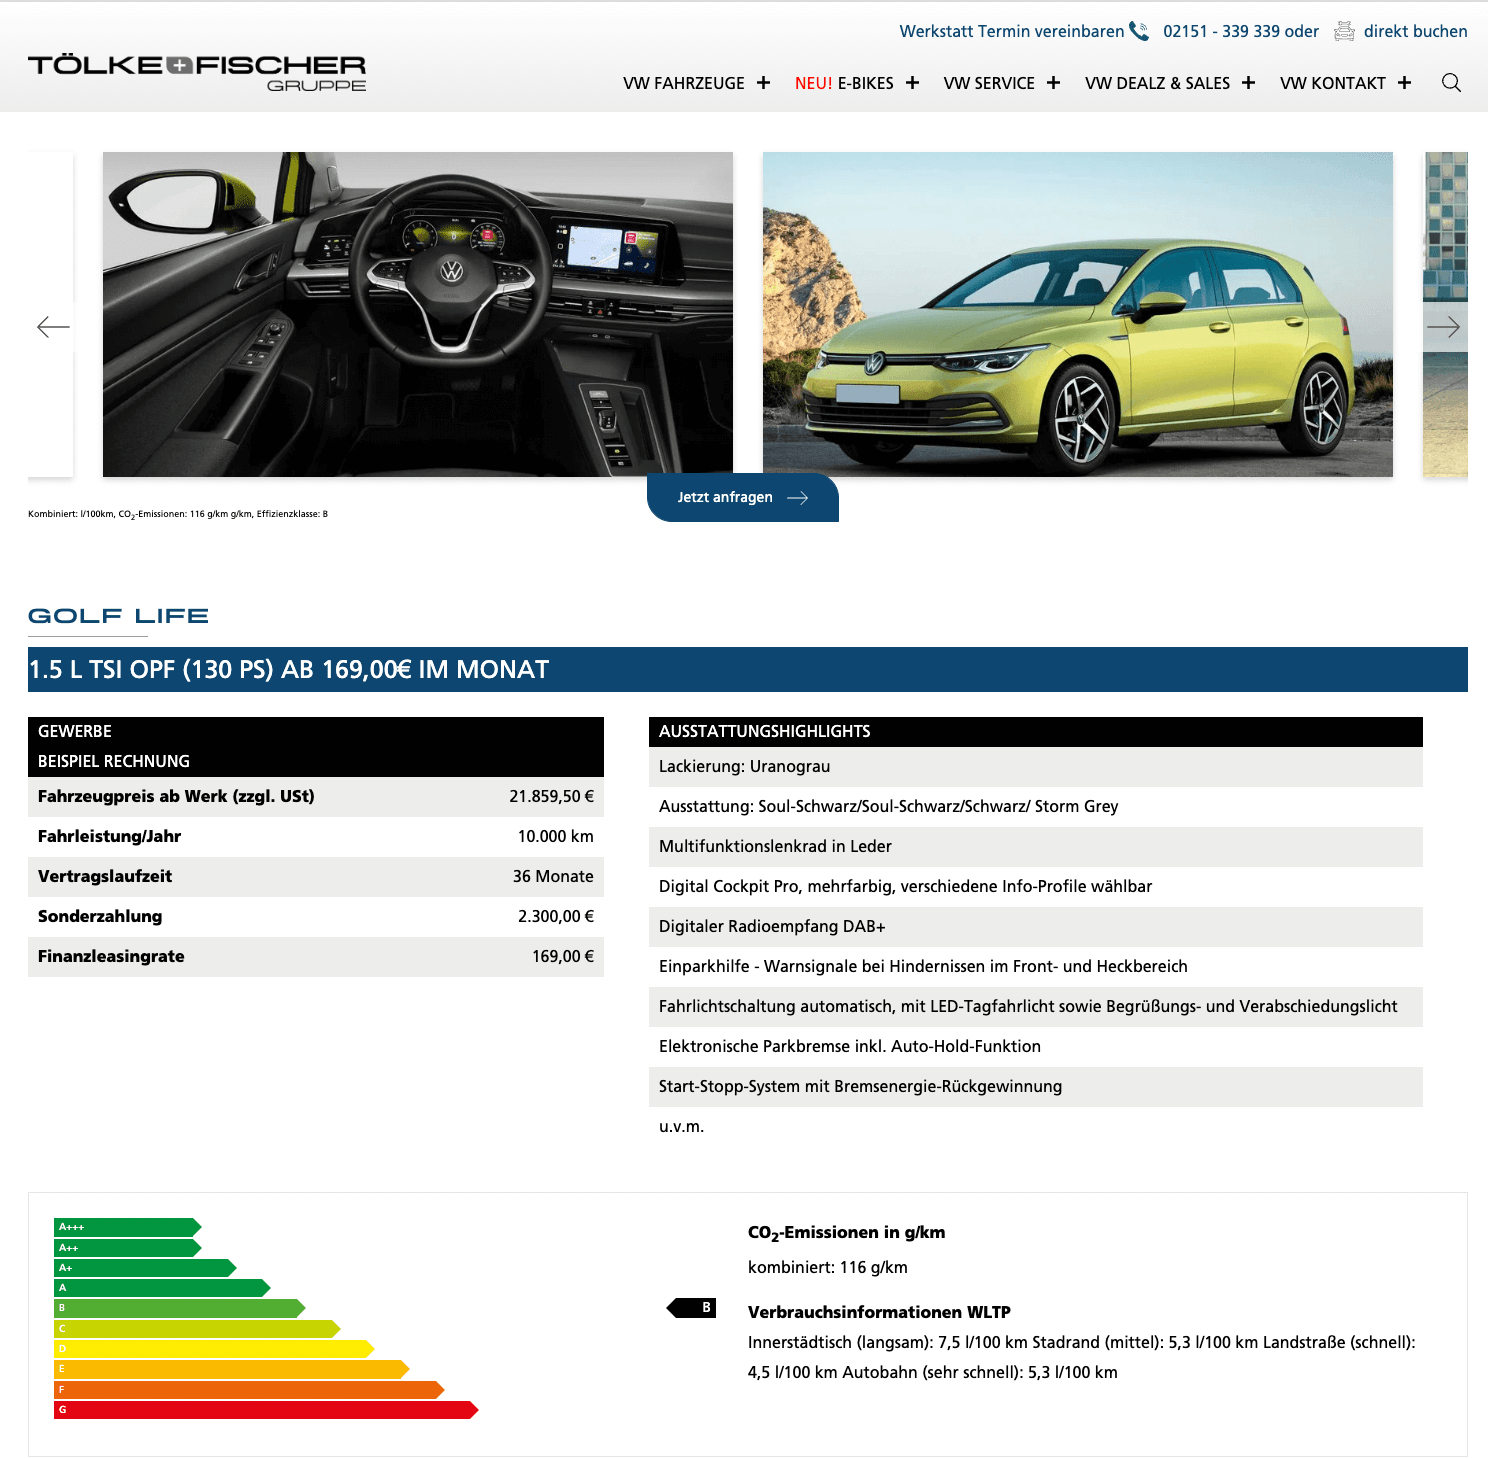
Task: Click the CO2-Emissionen in g/km heading
Action: pos(846,1233)
